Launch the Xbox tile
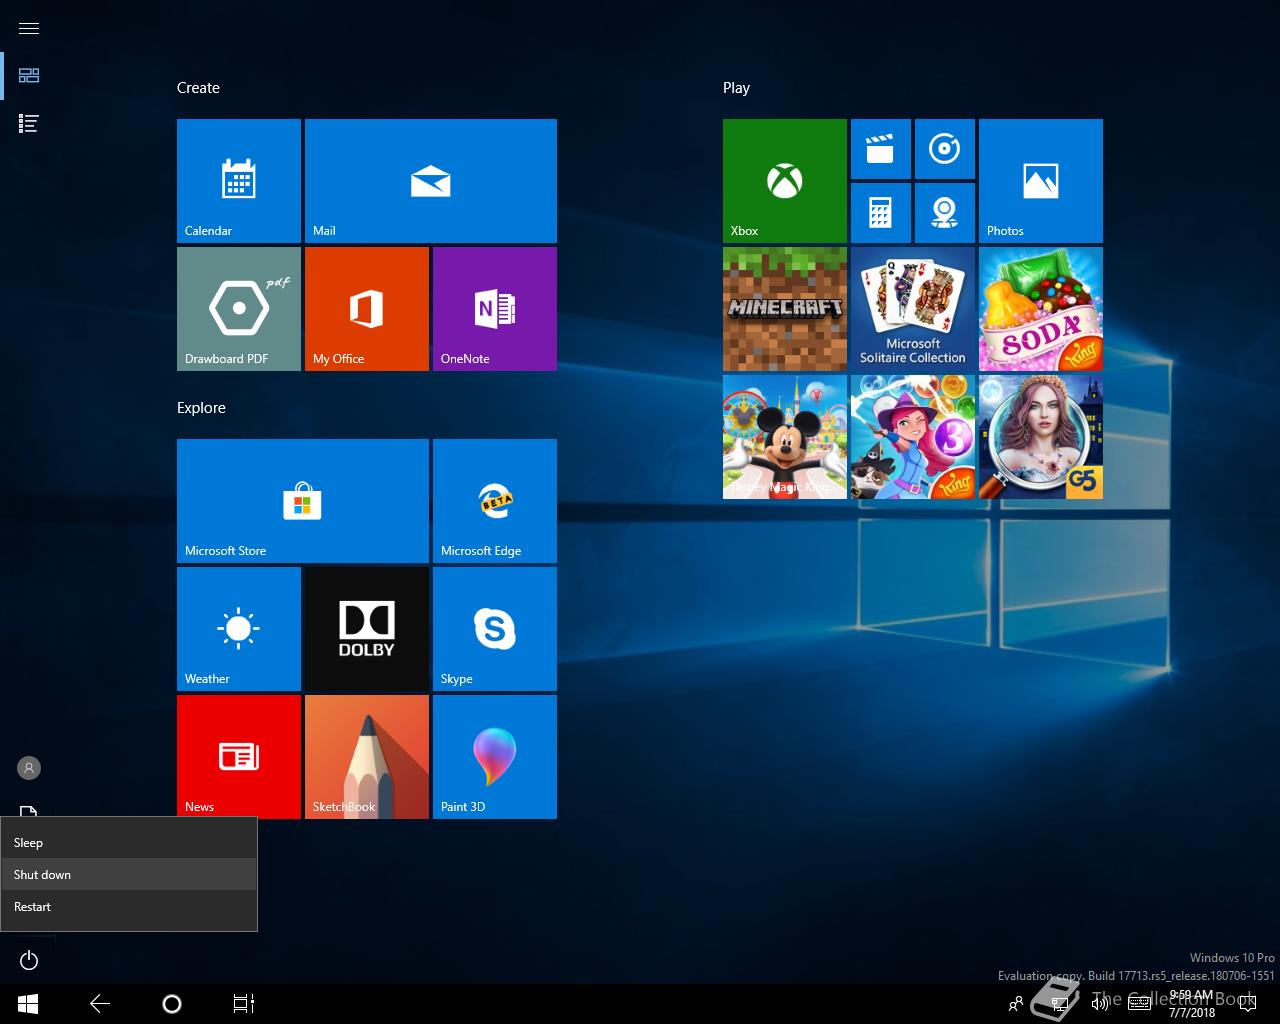1280x1024 pixels. (x=785, y=181)
